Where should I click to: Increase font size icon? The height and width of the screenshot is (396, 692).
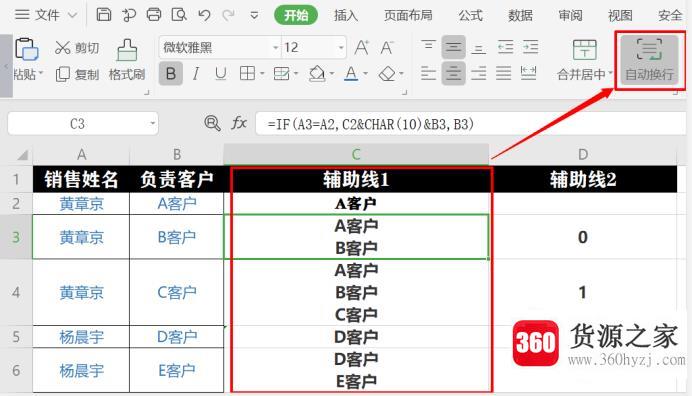tap(361, 47)
